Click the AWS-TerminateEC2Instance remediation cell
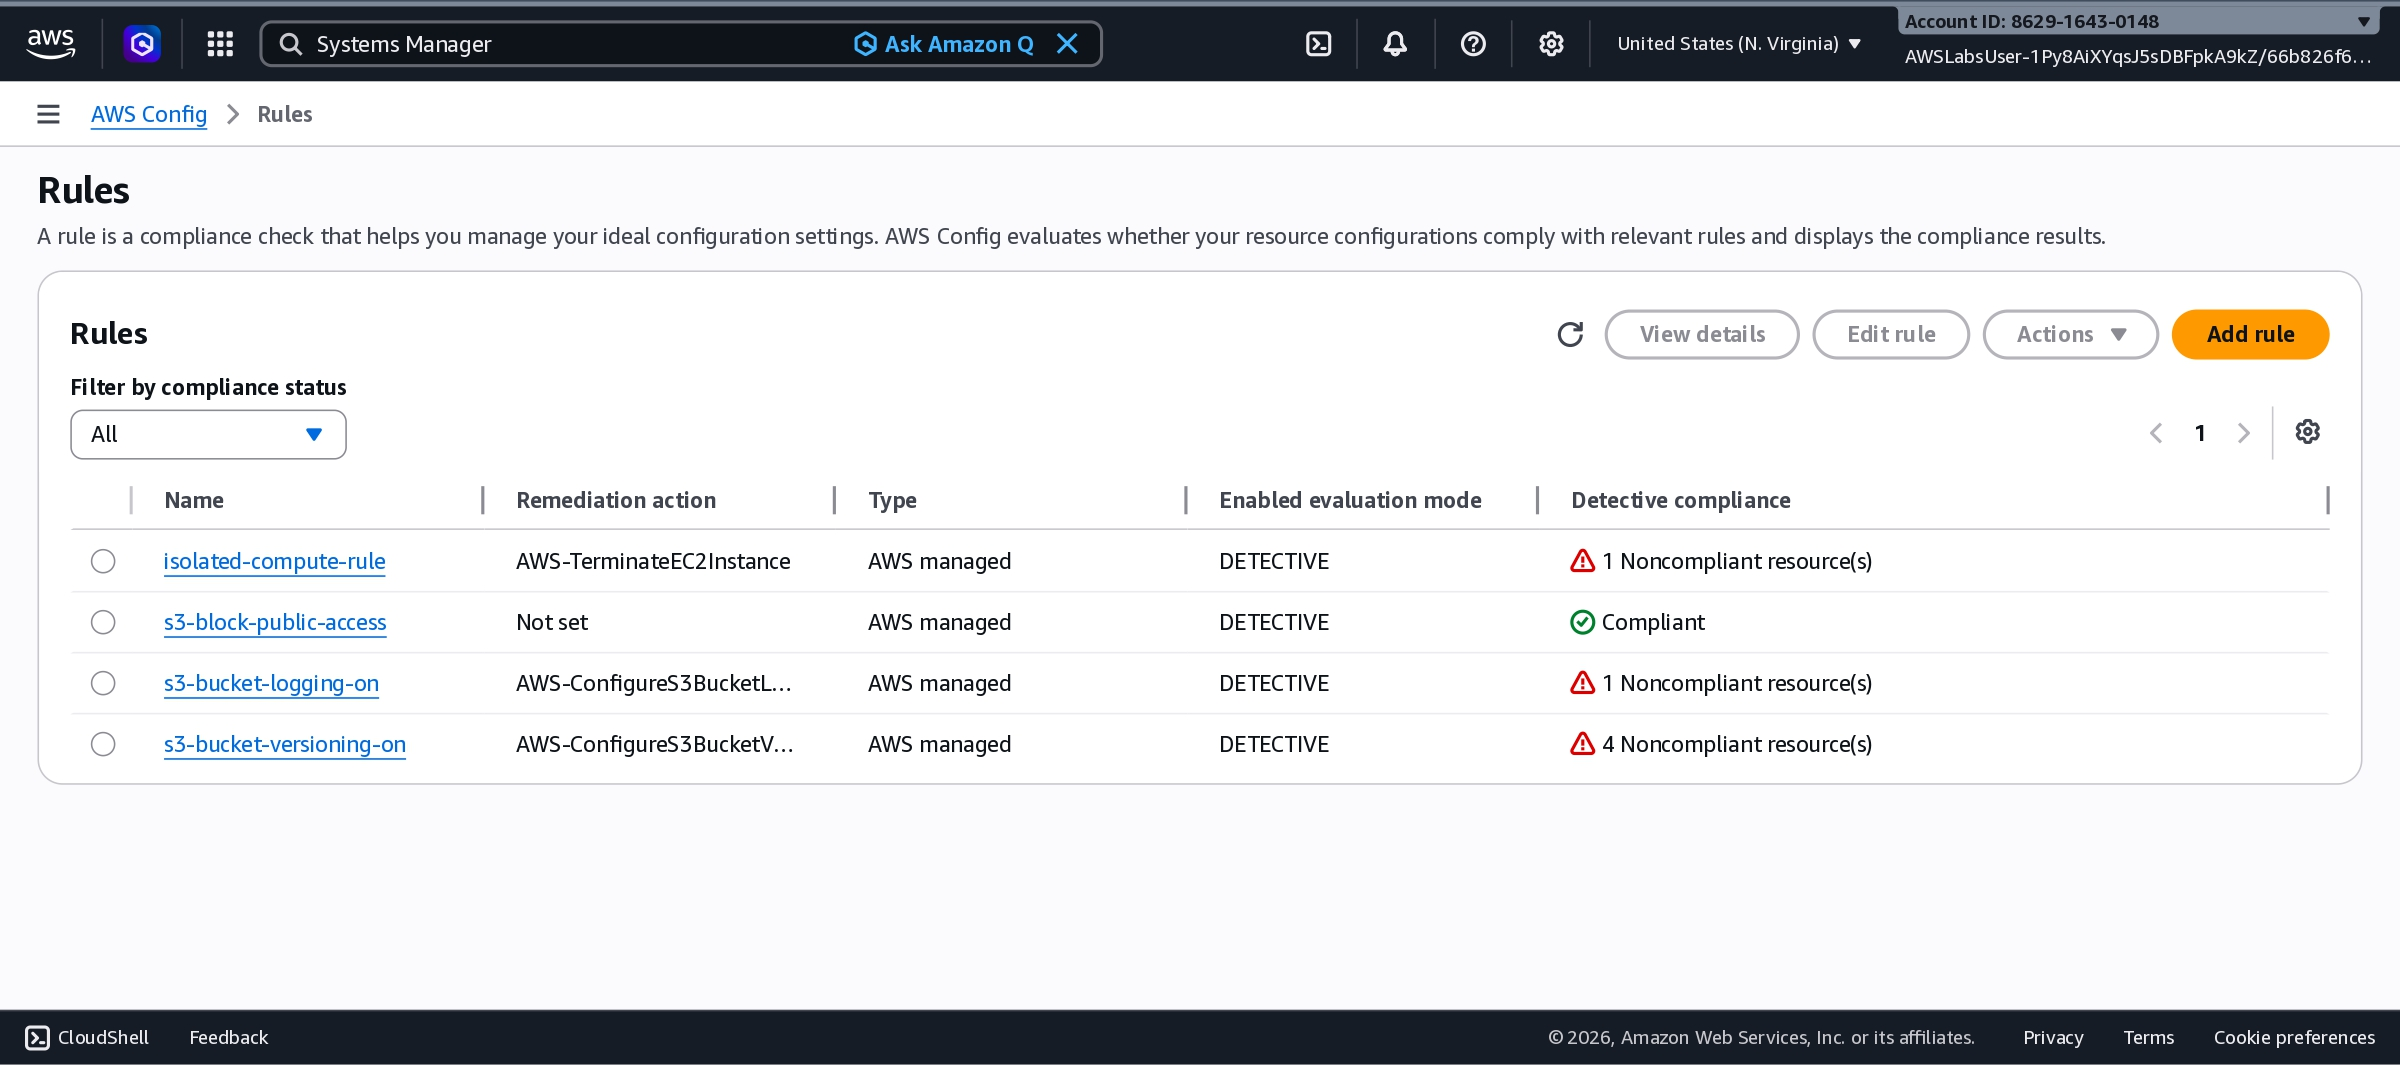 point(653,561)
